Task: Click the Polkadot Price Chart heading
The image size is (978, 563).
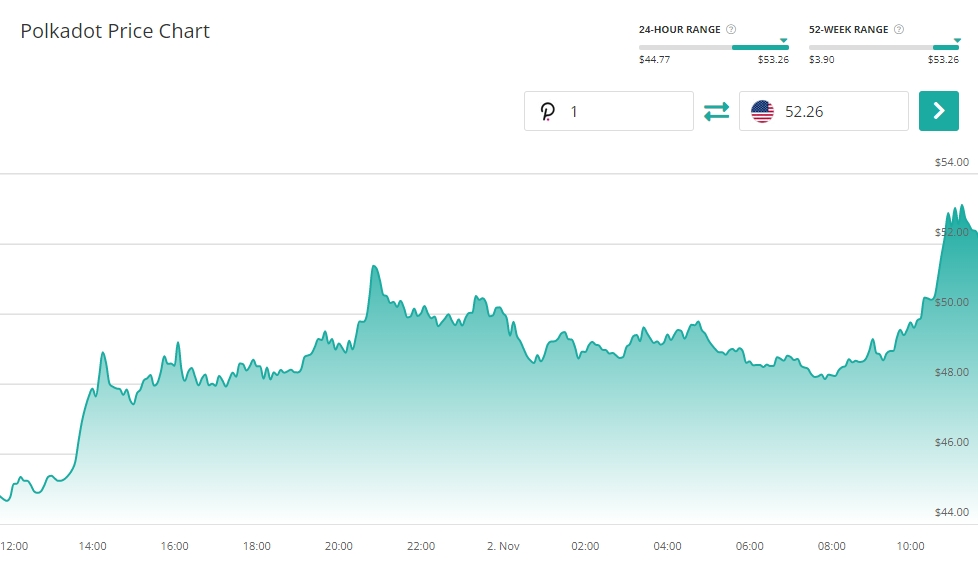Action: tap(115, 31)
